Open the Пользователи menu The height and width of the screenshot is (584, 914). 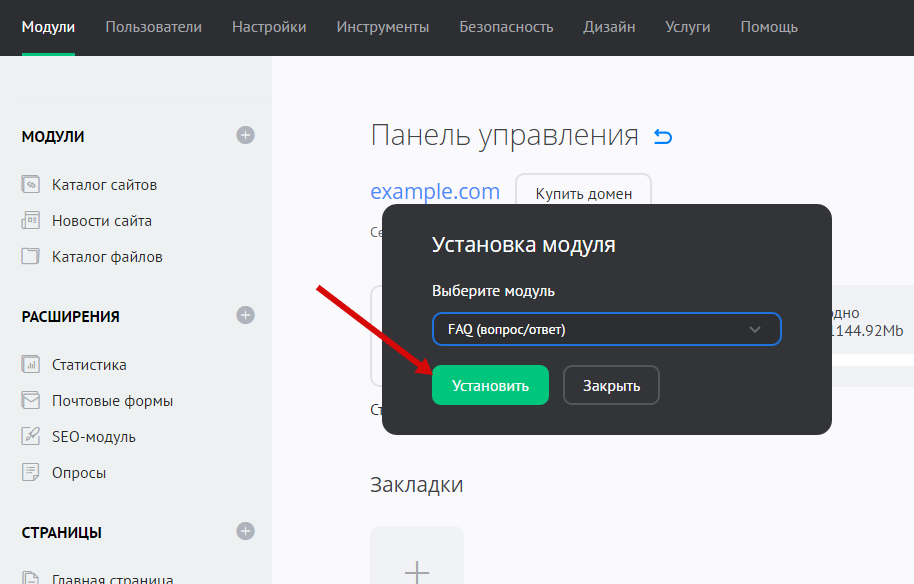(153, 27)
